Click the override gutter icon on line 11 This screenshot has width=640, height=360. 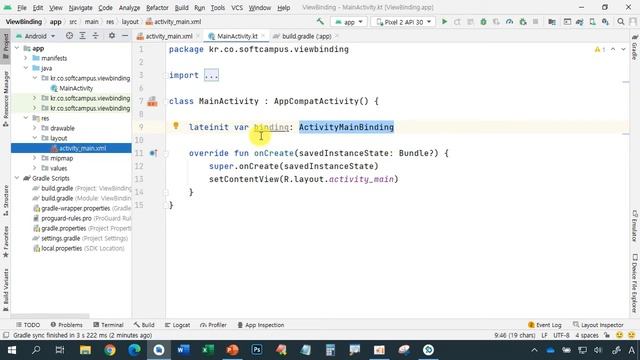point(153,153)
